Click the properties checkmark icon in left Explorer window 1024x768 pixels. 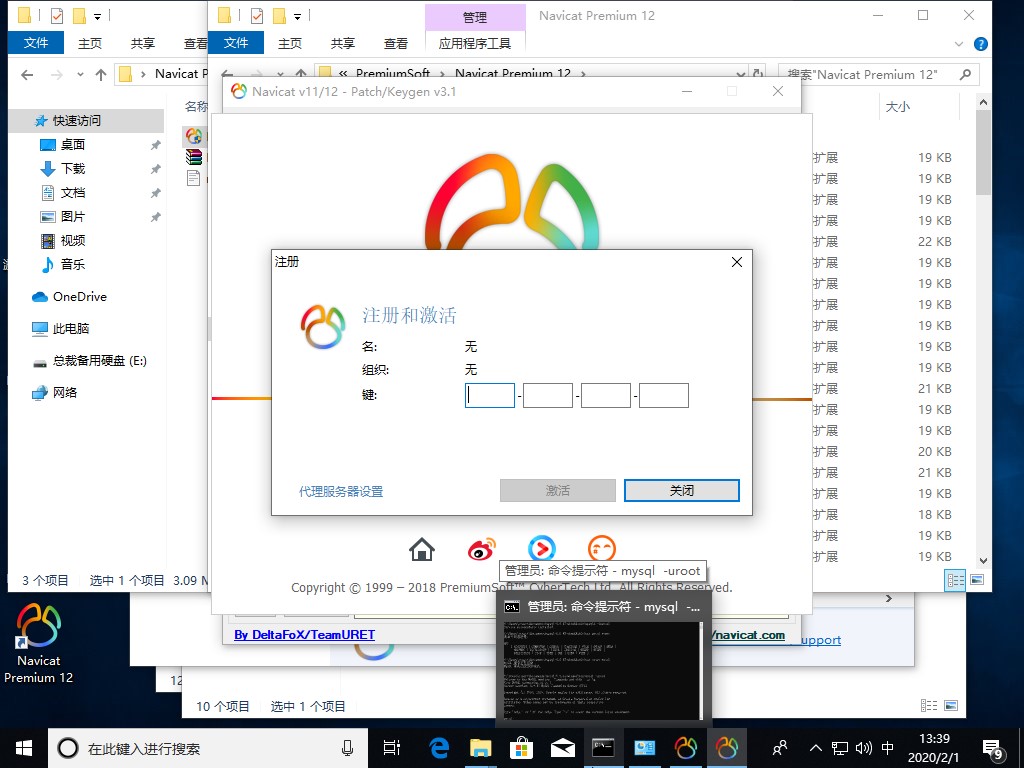coord(57,15)
